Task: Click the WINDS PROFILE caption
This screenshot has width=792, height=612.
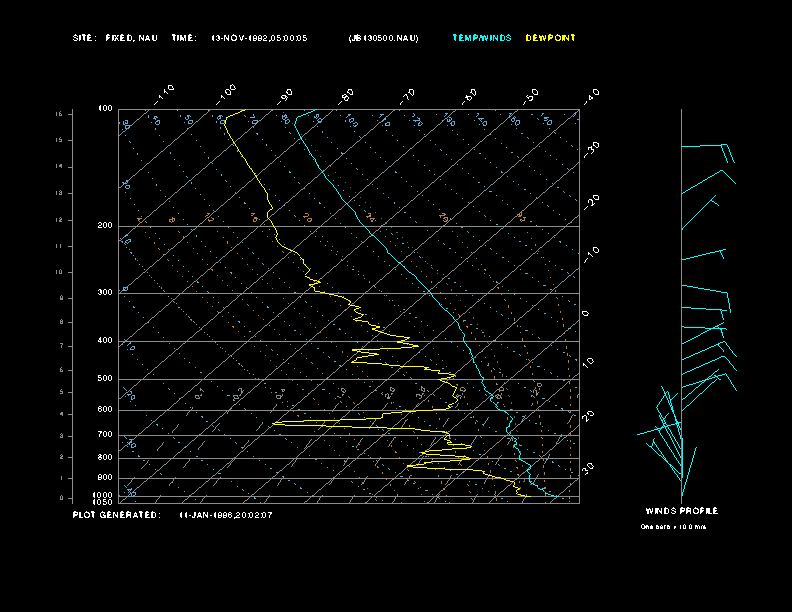Action: [x=681, y=511]
